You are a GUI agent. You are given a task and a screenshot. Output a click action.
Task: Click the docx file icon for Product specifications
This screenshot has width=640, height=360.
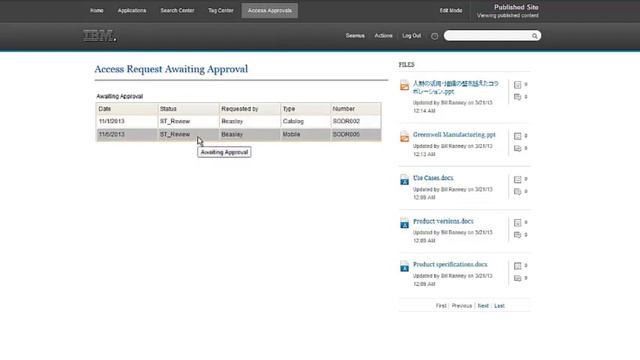[404, 266]
